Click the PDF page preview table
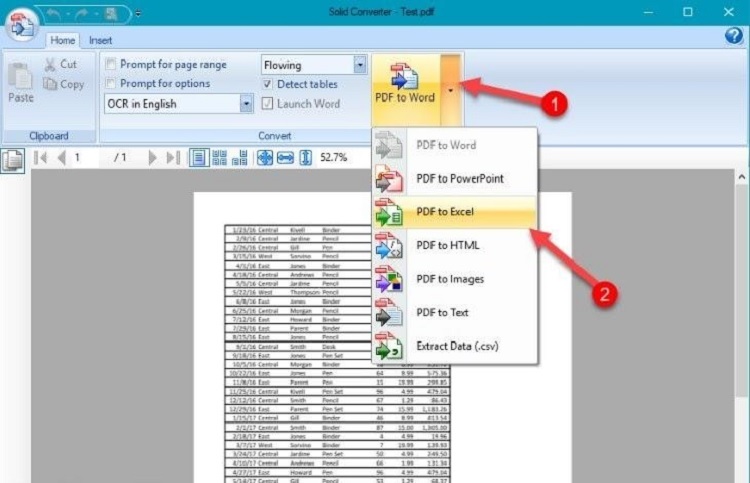The width and height of the screenshot is (750, 483). [337, 354]
